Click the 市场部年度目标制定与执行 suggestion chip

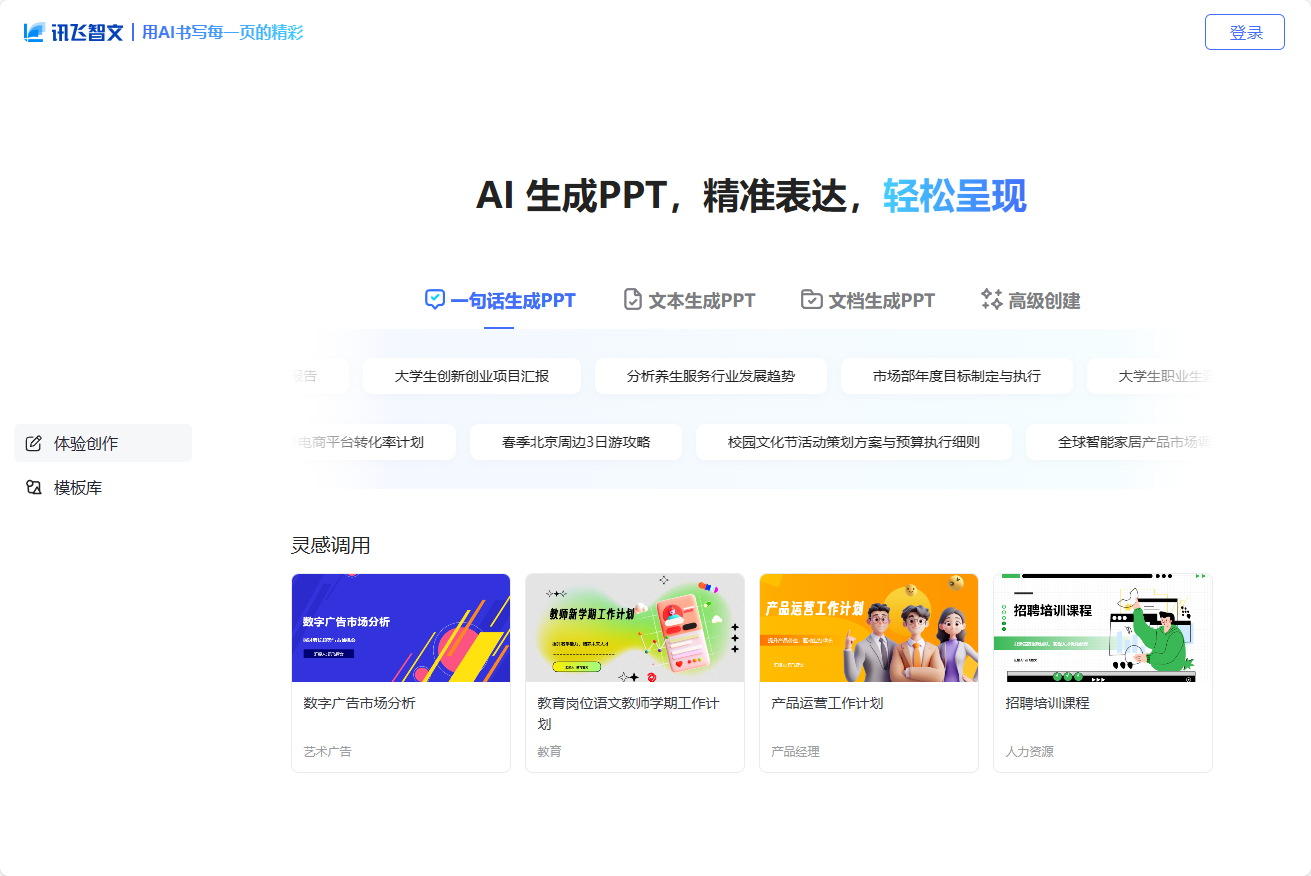click(x=956, y=376)
